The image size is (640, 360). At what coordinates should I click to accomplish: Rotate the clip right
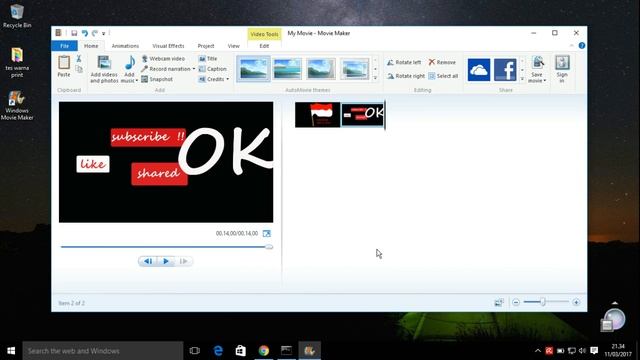(x=406, y=76)
